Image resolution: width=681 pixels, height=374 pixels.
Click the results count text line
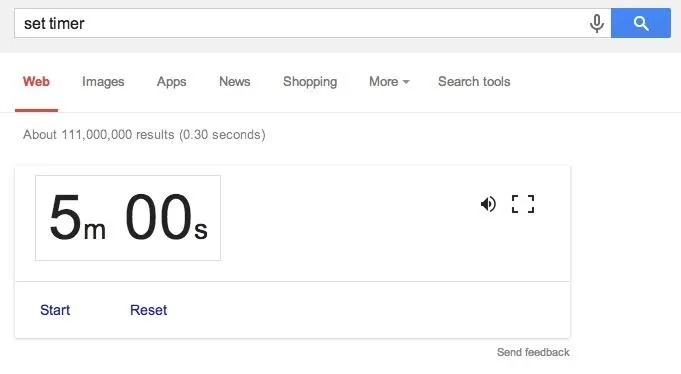(x=144, y=135)
